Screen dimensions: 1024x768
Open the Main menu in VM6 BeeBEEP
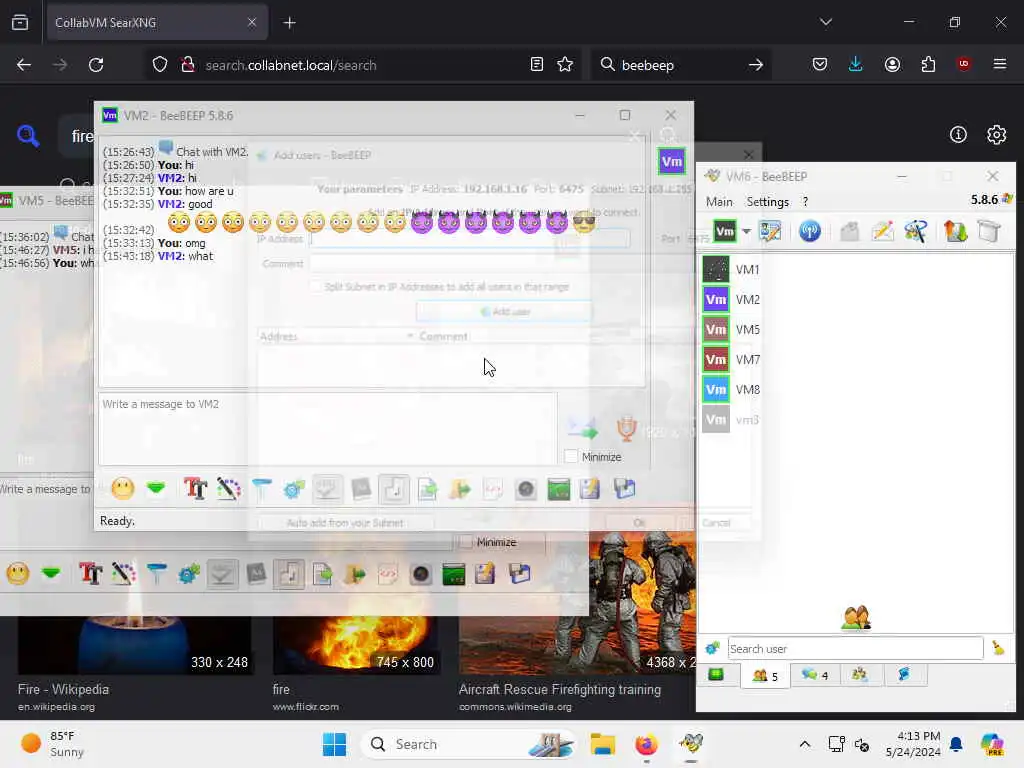719,202
